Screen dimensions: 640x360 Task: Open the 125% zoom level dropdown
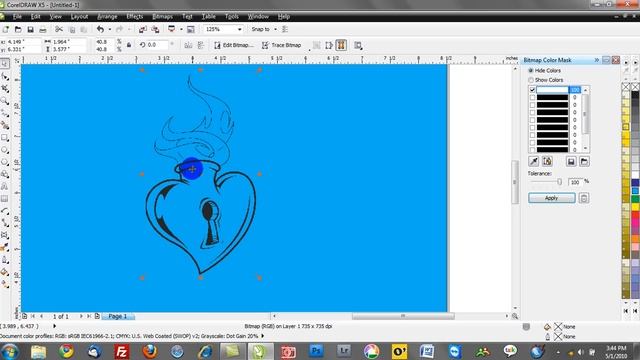point(240,29)
